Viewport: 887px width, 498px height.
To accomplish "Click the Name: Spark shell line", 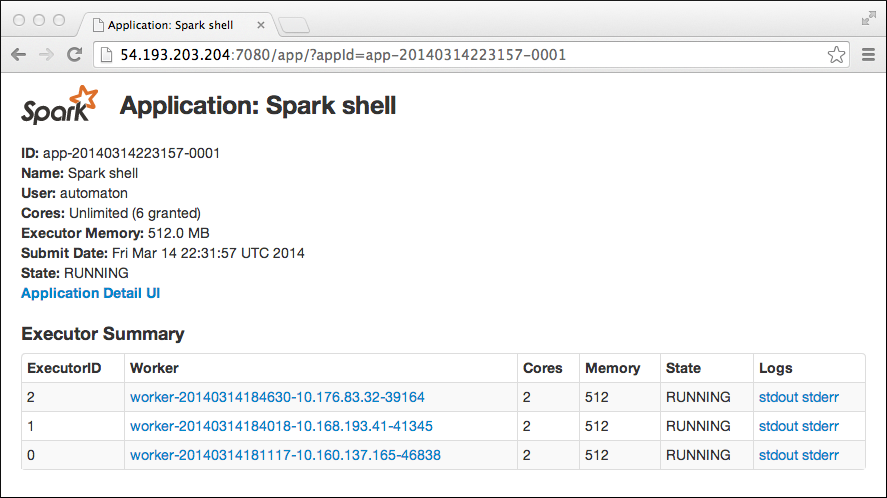I will 80,173.
